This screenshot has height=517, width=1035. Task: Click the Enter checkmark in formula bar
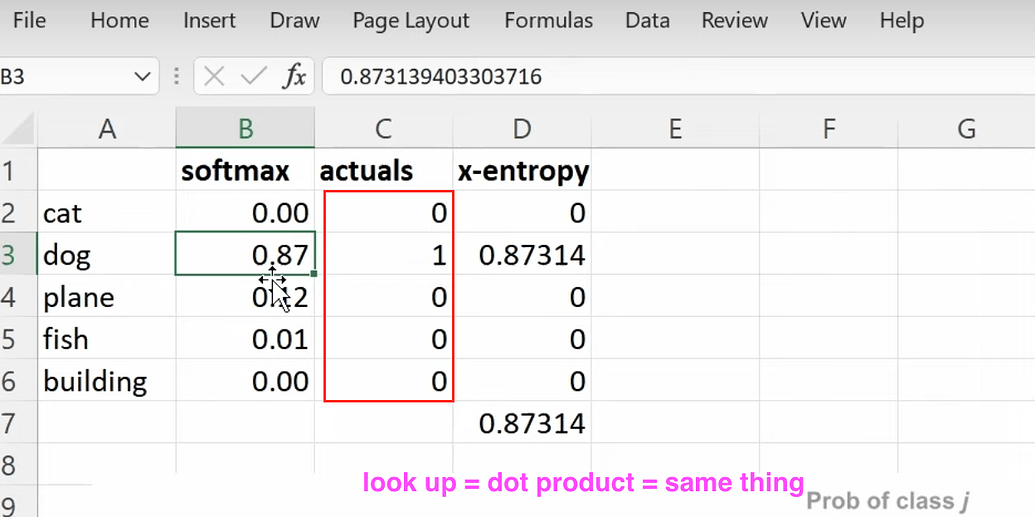pos(253,76)
